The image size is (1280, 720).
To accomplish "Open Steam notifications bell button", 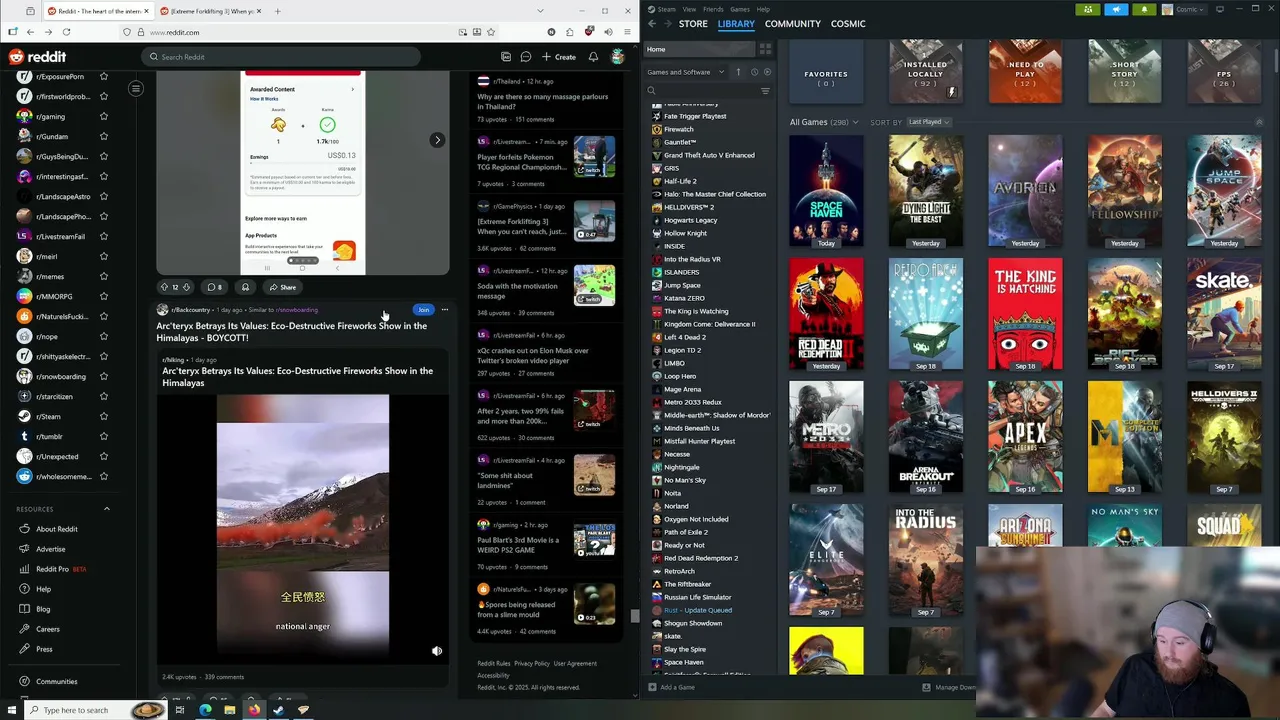I will (1144, 9).
